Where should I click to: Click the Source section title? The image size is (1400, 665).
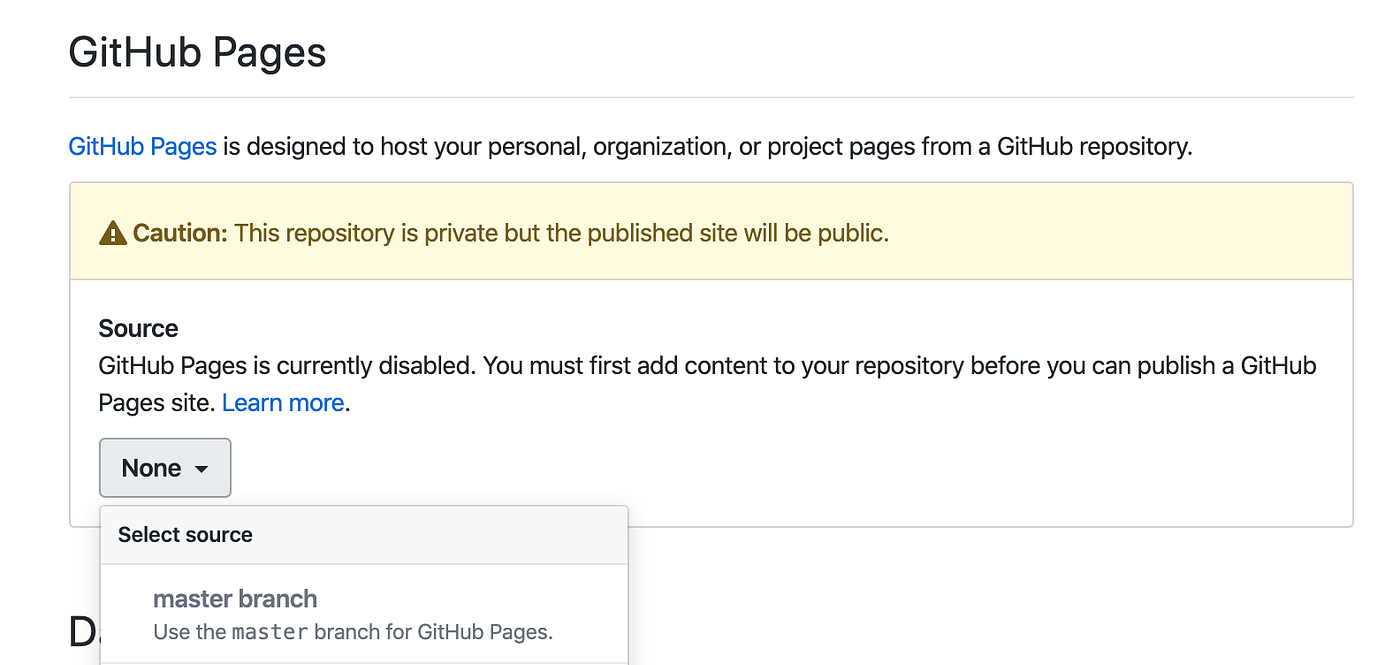138,327
